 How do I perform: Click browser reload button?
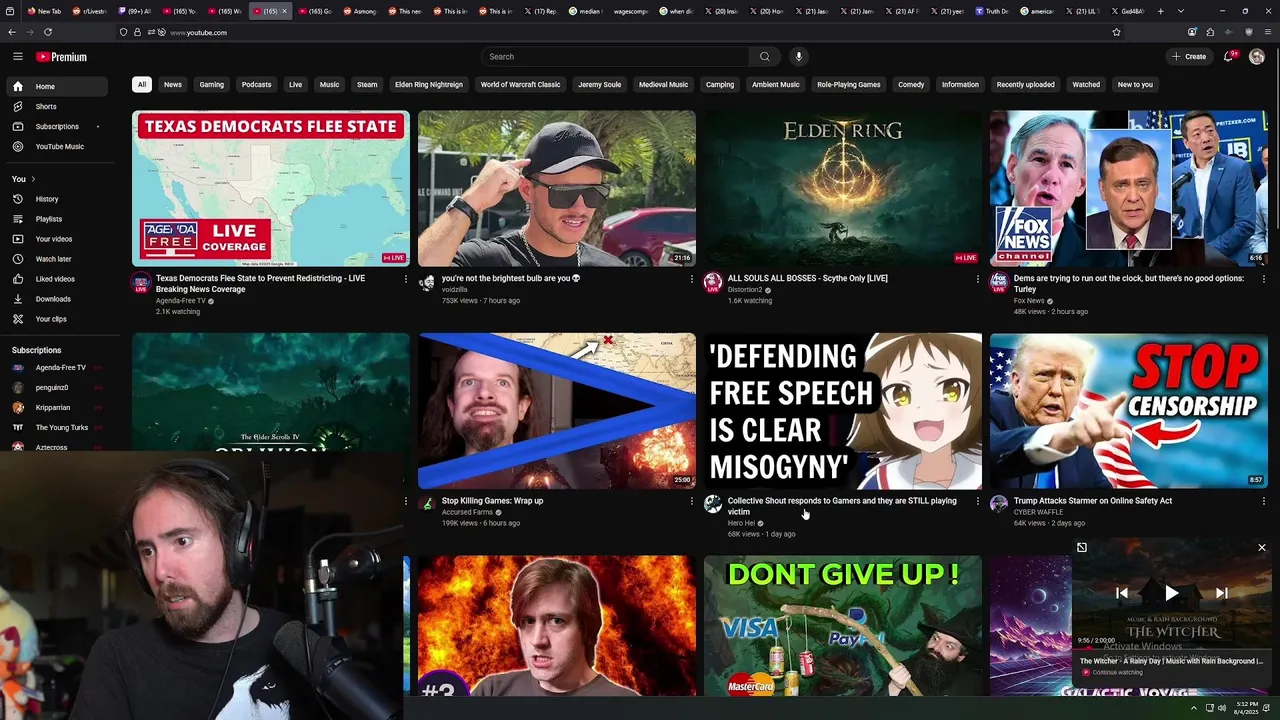click(x=47, y=32)
